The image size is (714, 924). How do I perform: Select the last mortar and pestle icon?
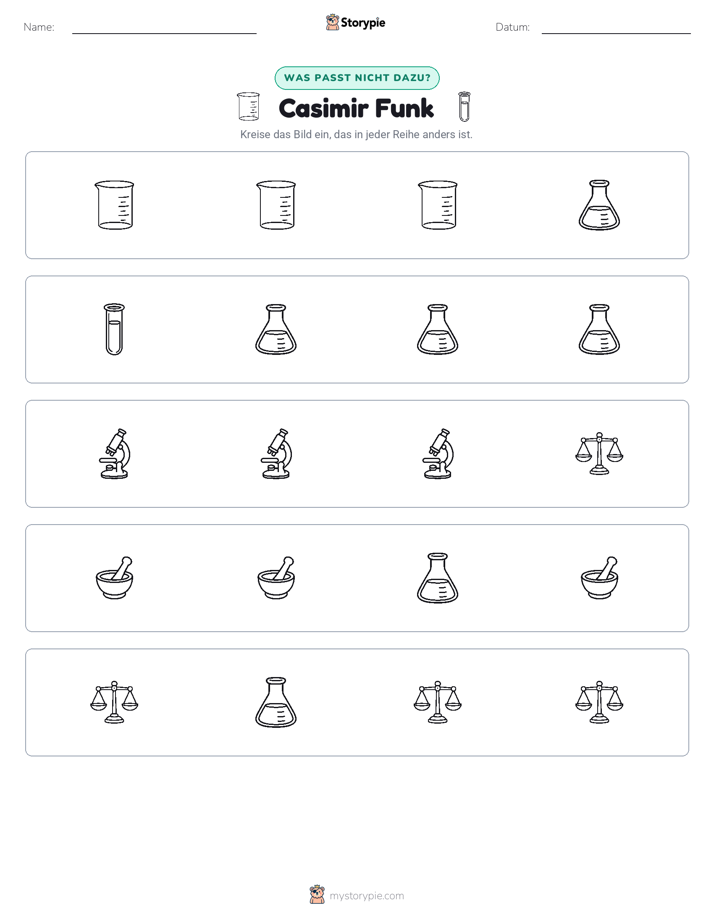click(599, 578)
